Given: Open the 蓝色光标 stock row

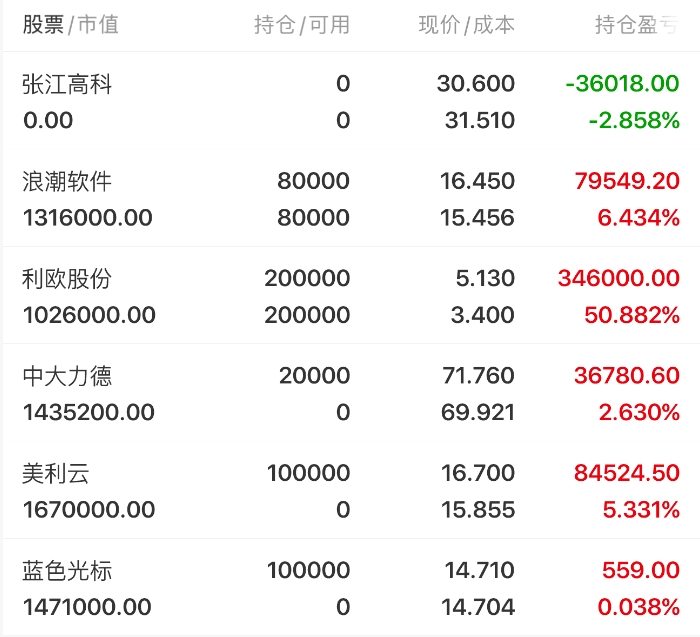Looking at the screenshot, I should (x=350, y=588).
